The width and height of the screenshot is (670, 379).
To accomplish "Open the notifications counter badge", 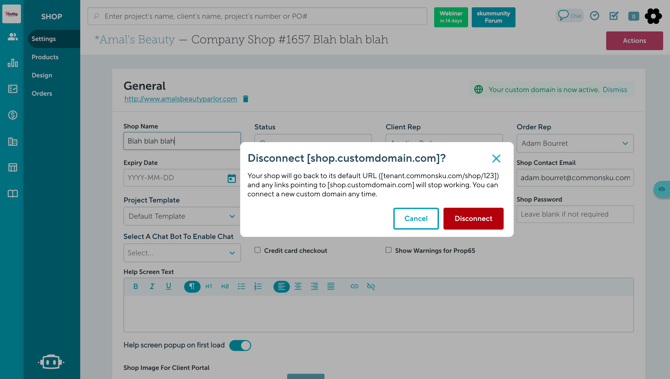I will coord(633,16).
